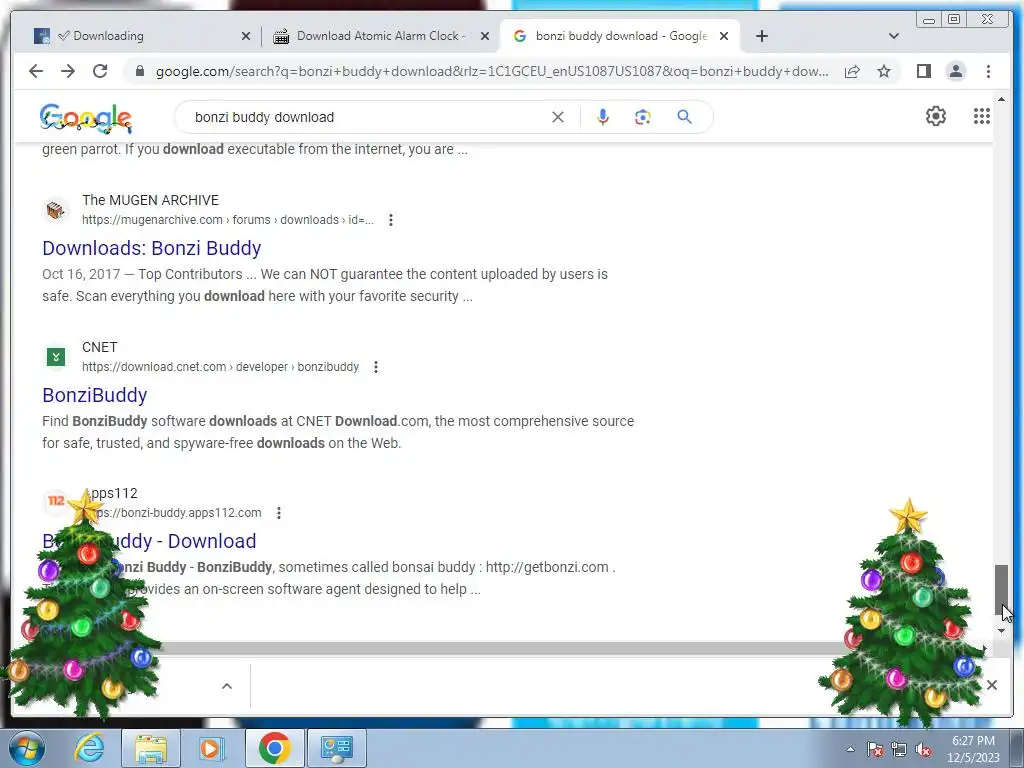This screenshot has height=768, width=1024.
Task: Click the address bar URL
Action: (x=492, y=71)
